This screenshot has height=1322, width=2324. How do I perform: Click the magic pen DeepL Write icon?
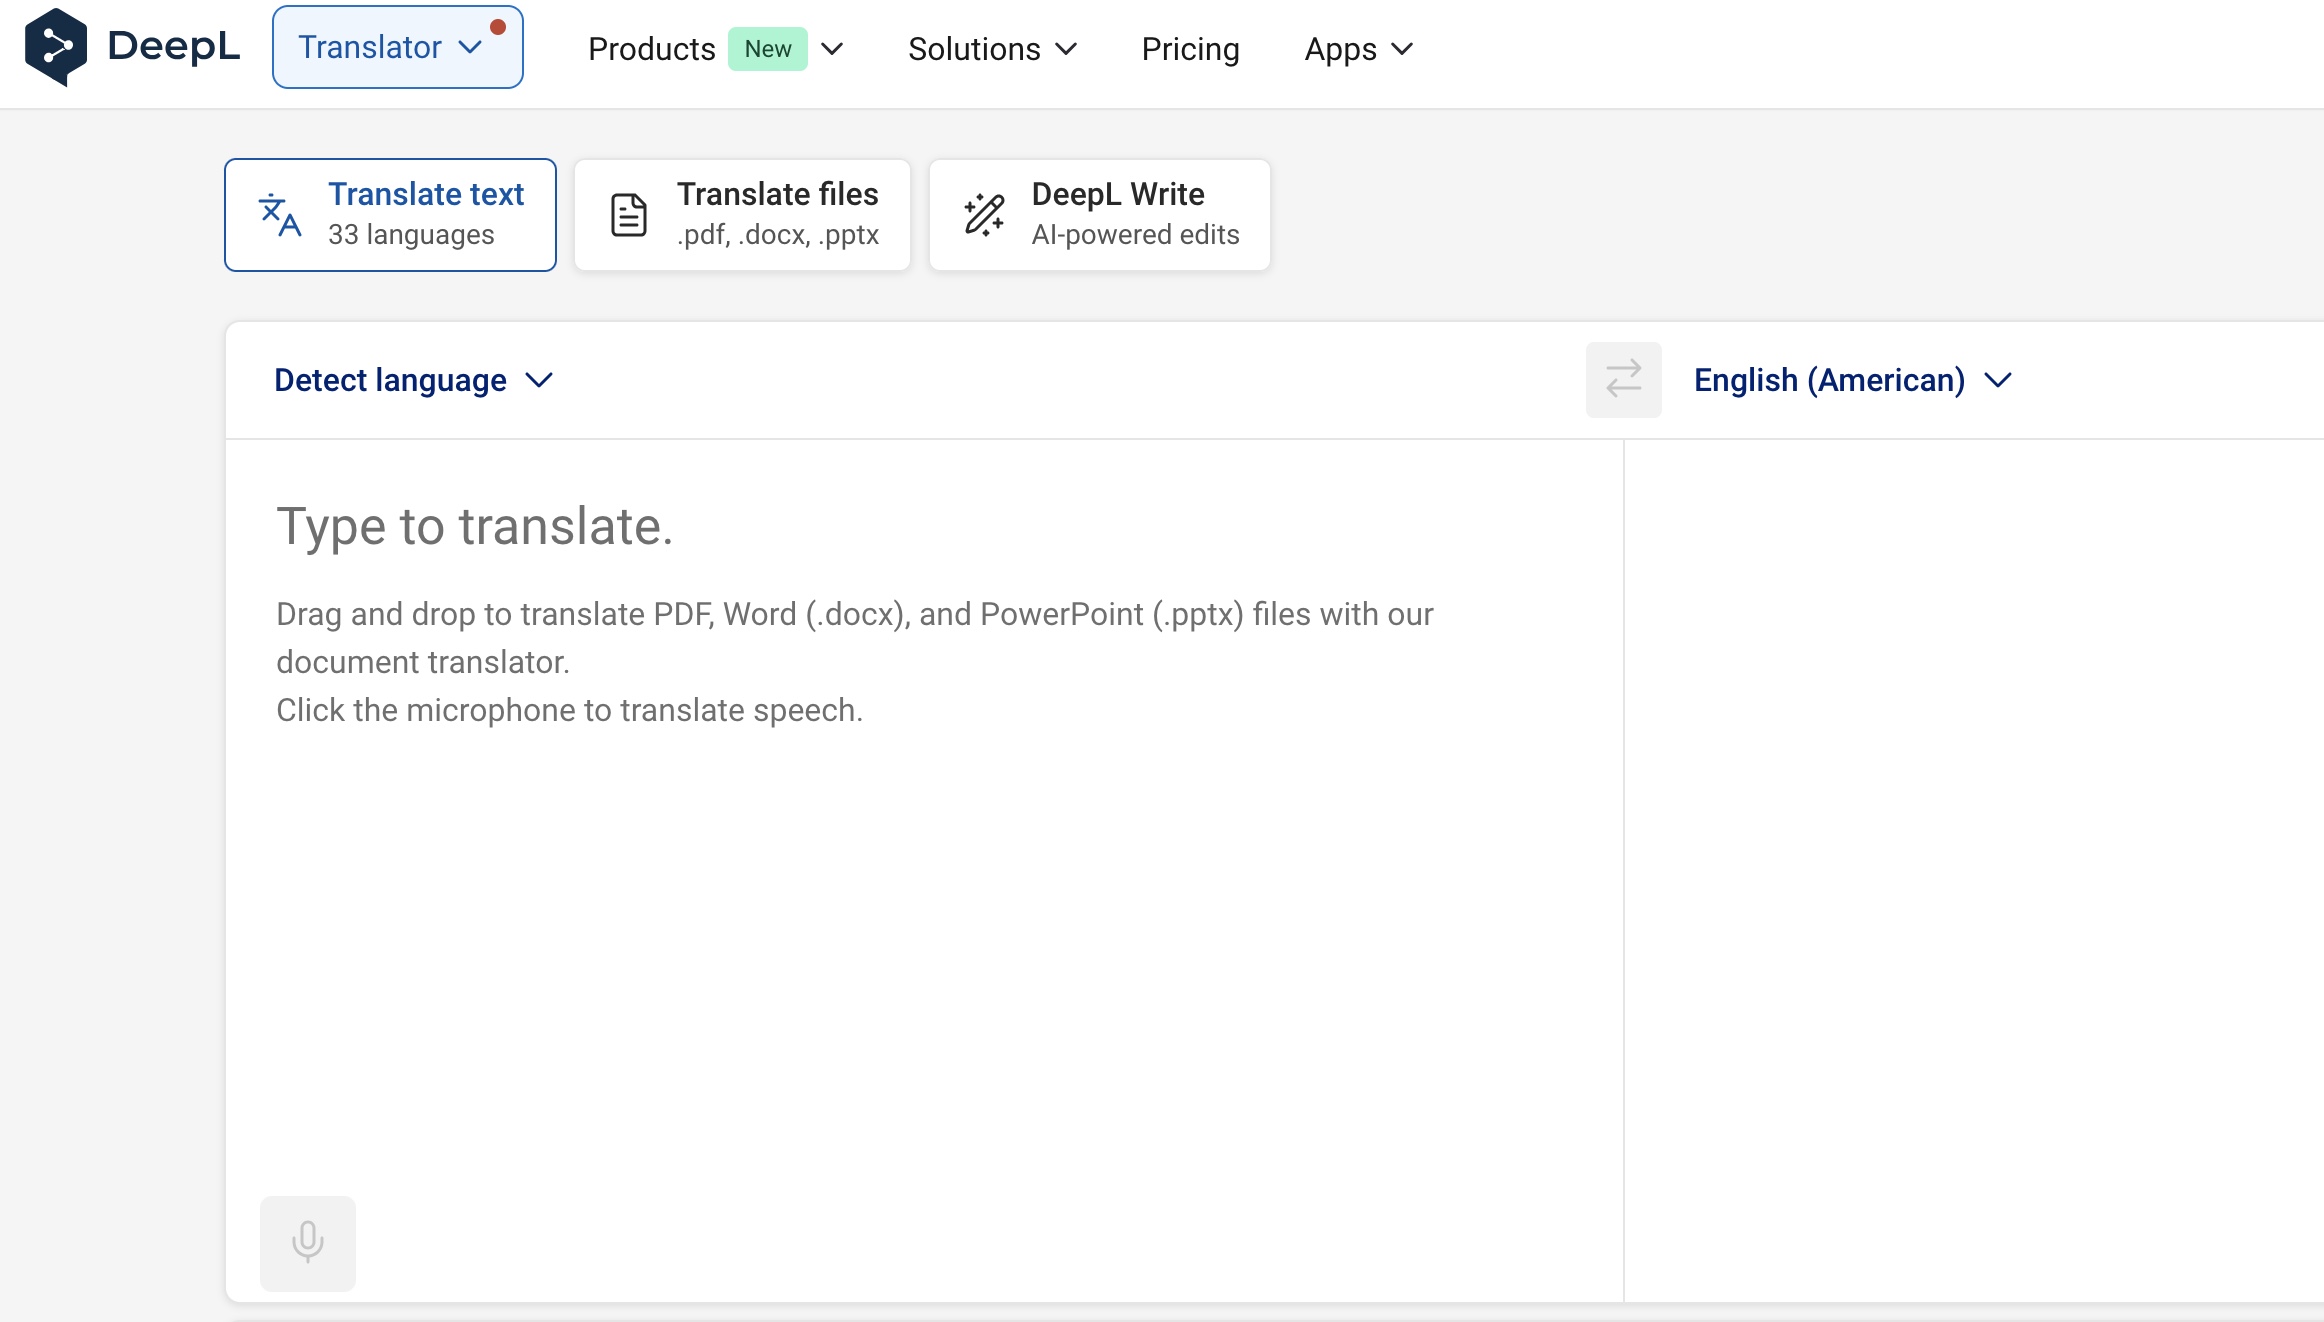click(x=984, y=215)
